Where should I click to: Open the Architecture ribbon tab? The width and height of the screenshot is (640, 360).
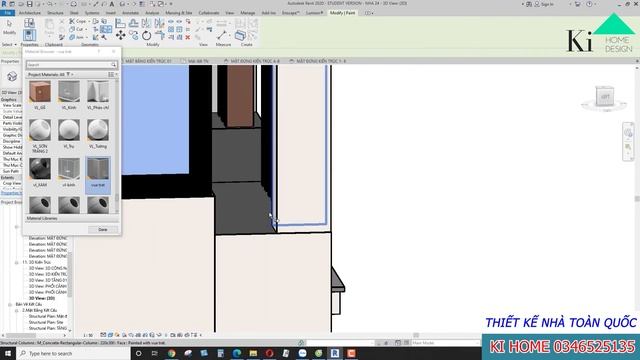click(x=30, y=13)
